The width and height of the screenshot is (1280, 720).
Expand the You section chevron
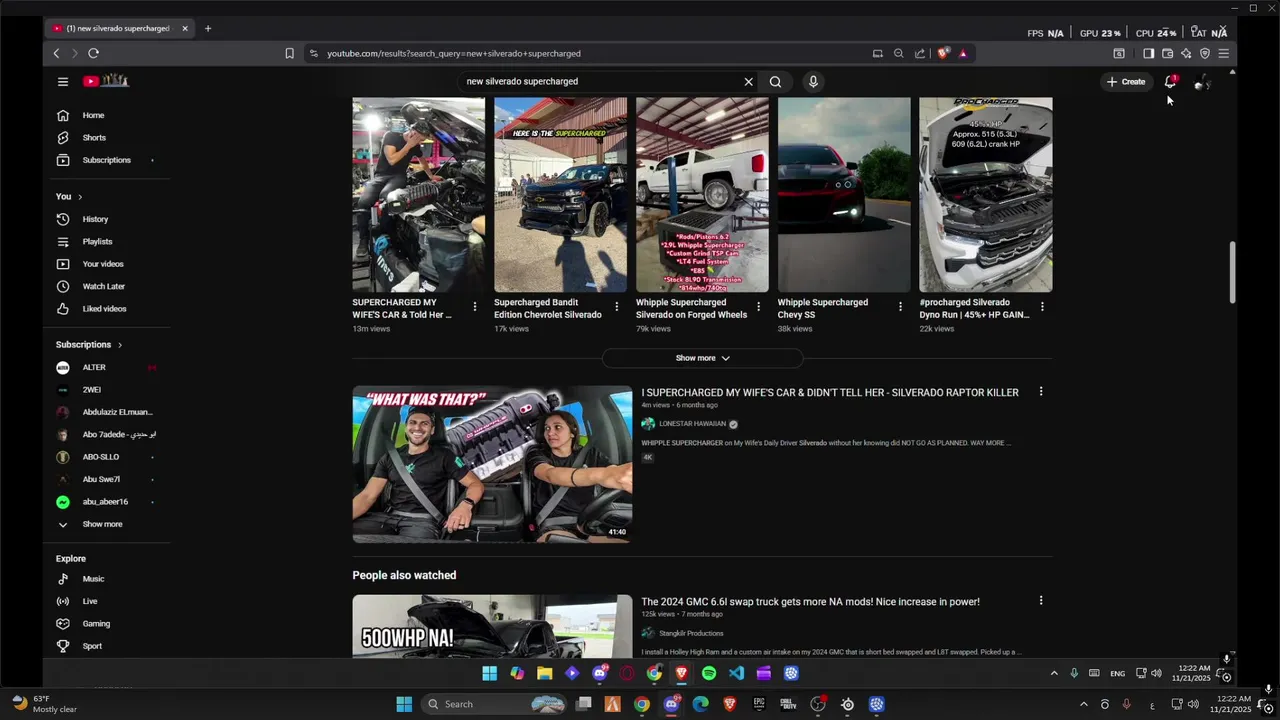point(80,197)
